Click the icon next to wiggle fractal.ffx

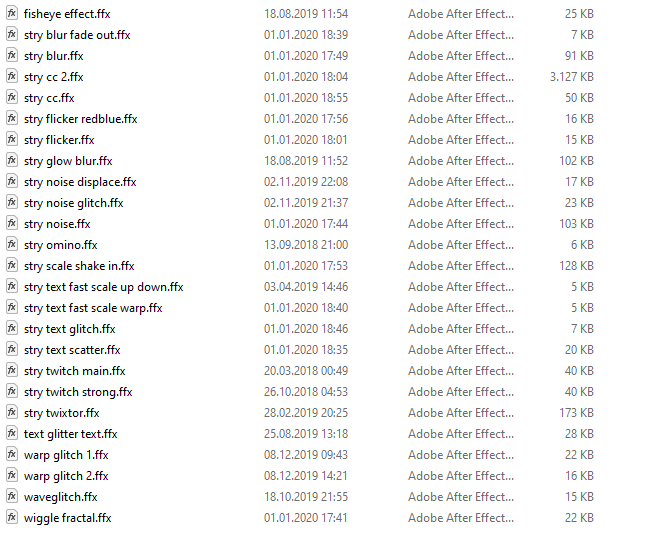pyautogui.click(x=12, y=517)
